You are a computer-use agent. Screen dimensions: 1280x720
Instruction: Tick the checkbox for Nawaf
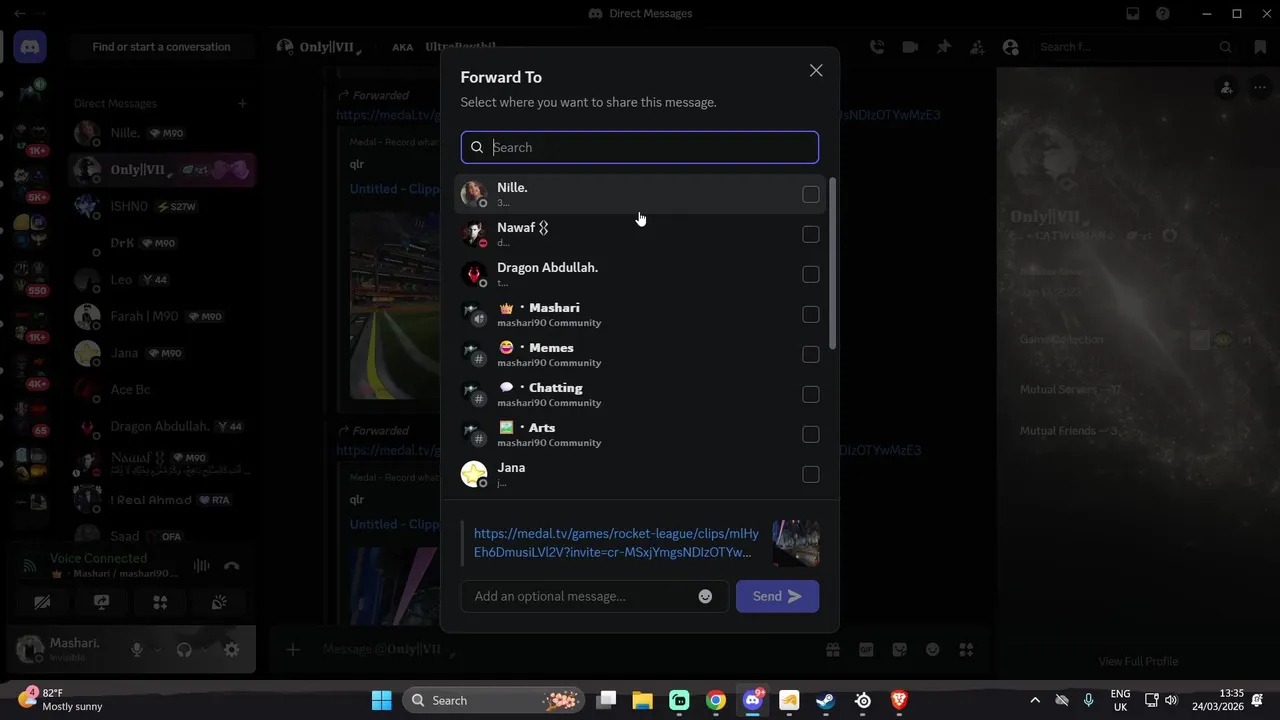coord(811,234)
